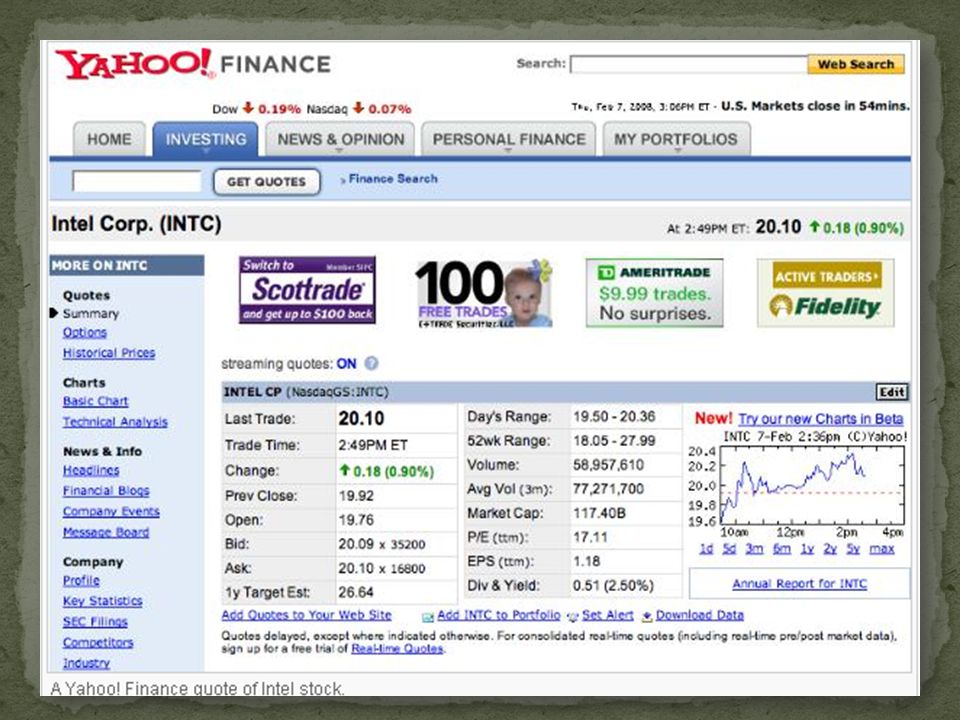Expand the dropdown arrow under INVESTING

206,151
